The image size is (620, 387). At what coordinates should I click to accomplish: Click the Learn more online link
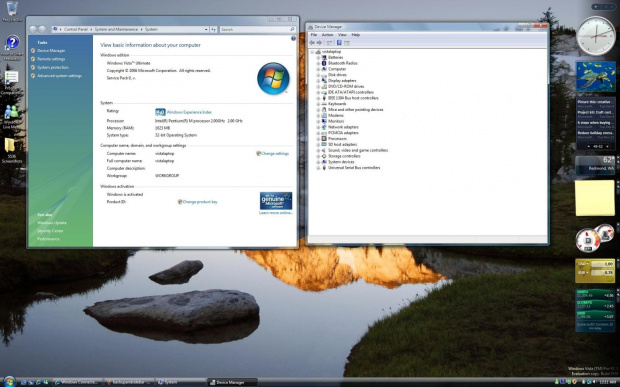coord(276,213)
